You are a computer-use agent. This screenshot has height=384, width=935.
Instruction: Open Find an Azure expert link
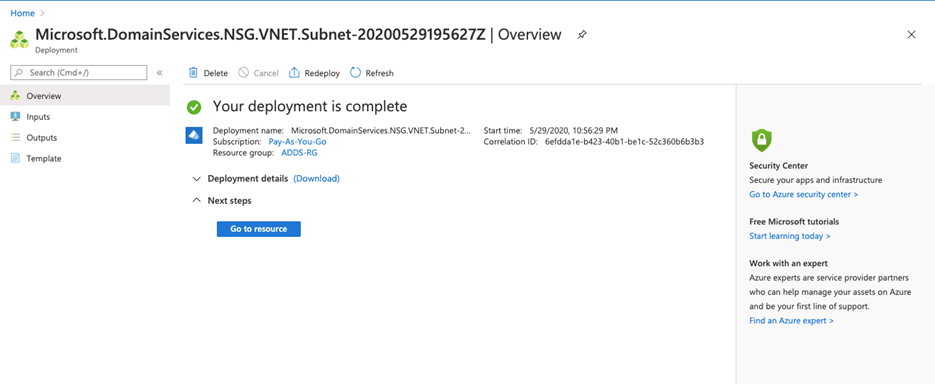pos(791,321)
